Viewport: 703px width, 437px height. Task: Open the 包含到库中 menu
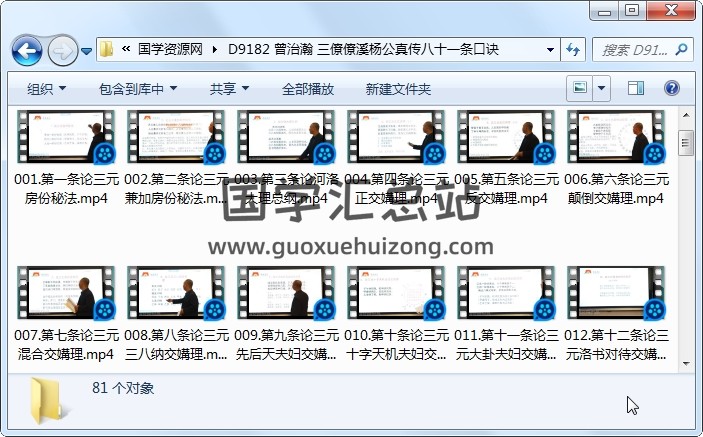click(x=138, y=89)
